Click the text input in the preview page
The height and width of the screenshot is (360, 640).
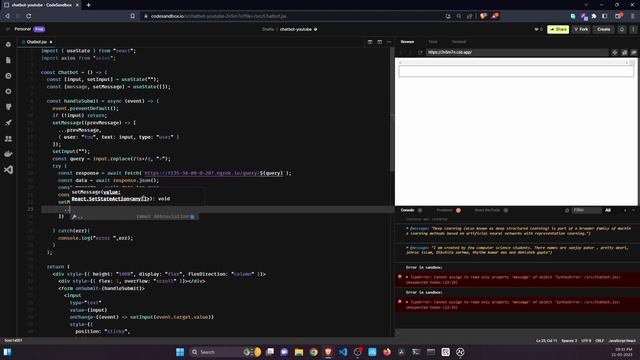click(516, 71)
